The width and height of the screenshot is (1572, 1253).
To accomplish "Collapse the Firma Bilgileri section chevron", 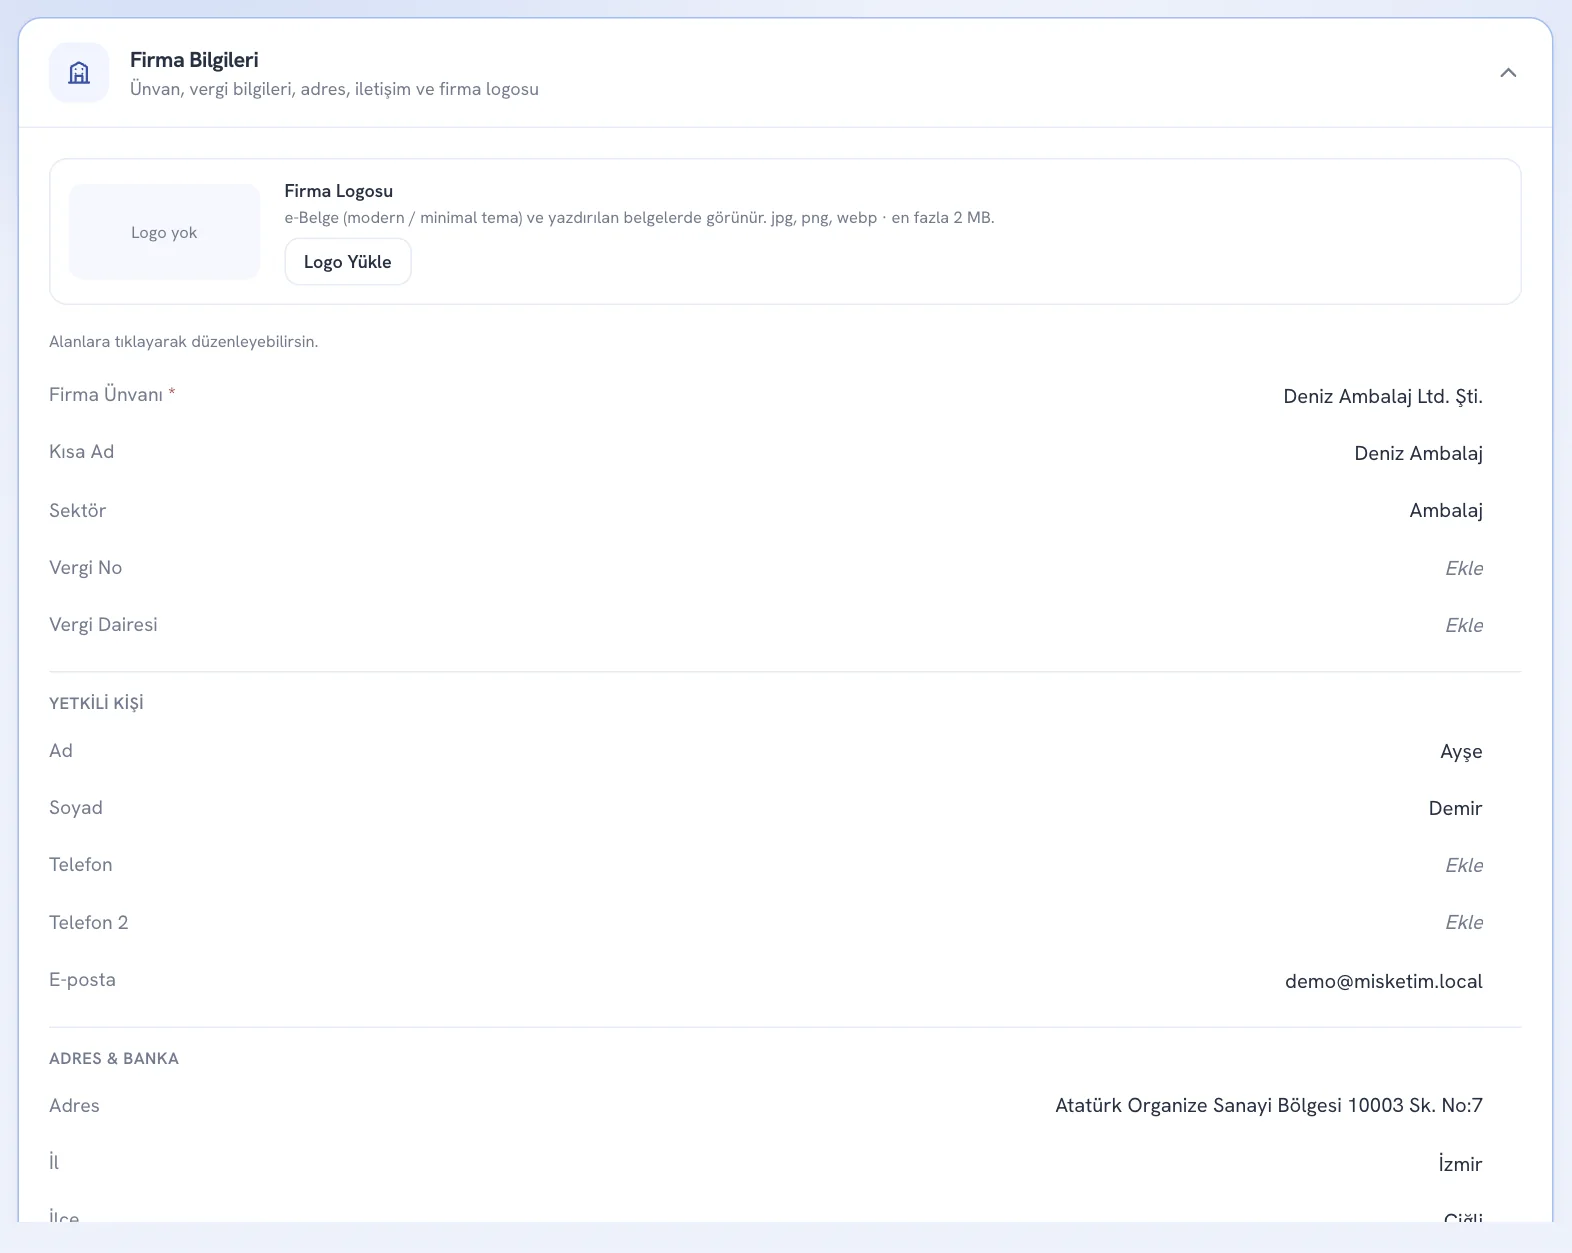I will tap(1508, 73).
